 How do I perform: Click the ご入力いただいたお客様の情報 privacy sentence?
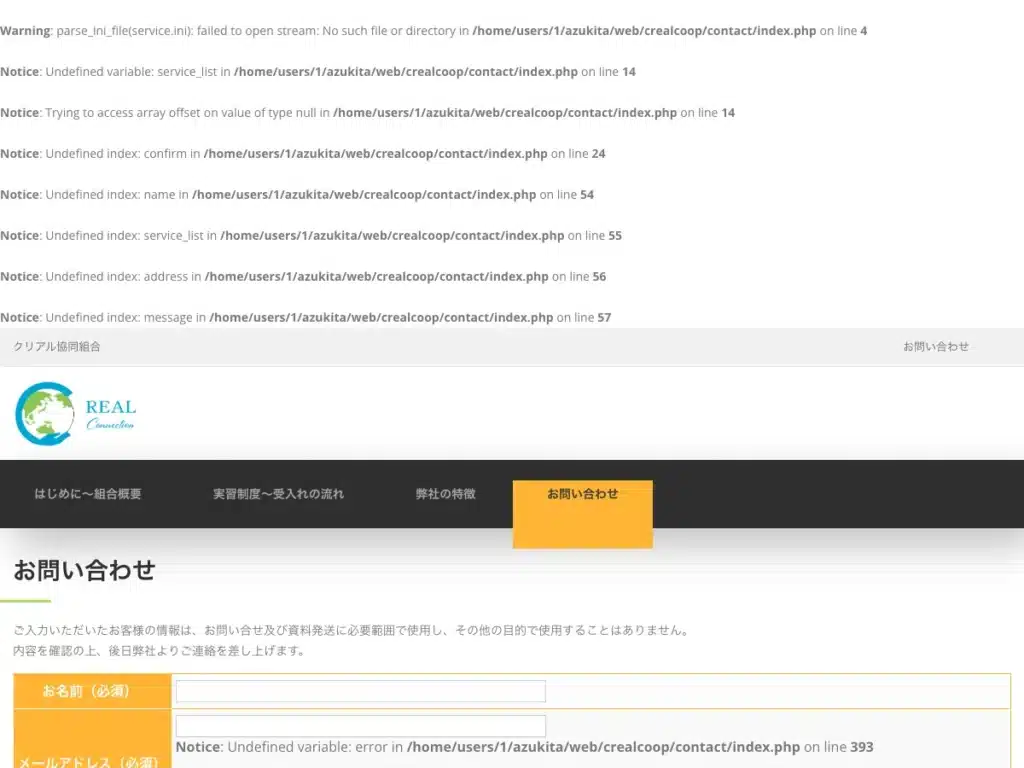coord(351,630)
